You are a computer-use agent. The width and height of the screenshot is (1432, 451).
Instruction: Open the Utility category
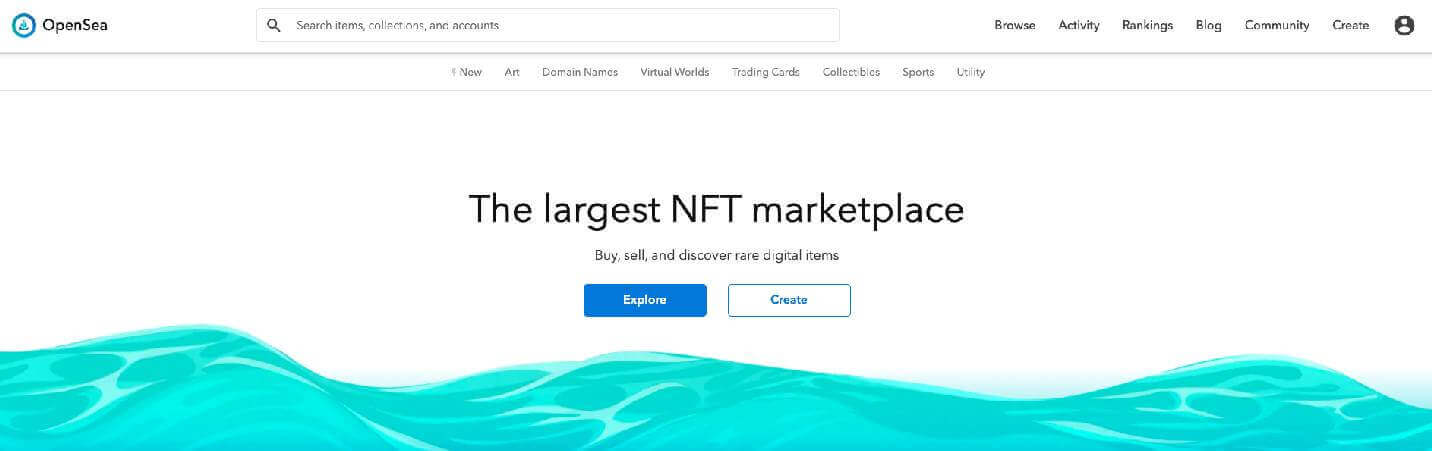coord(970,72)
